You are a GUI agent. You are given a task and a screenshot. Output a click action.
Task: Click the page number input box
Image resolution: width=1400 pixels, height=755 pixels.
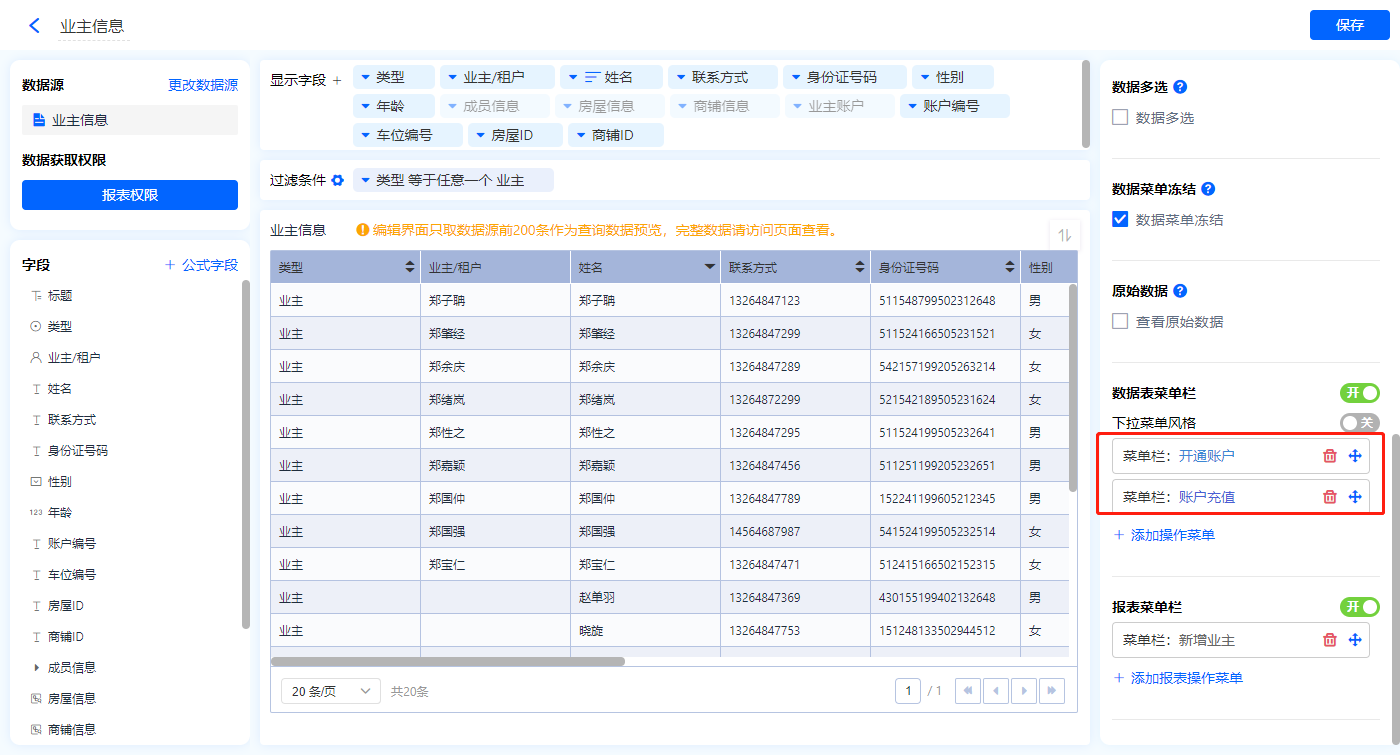tap(907, 691)
